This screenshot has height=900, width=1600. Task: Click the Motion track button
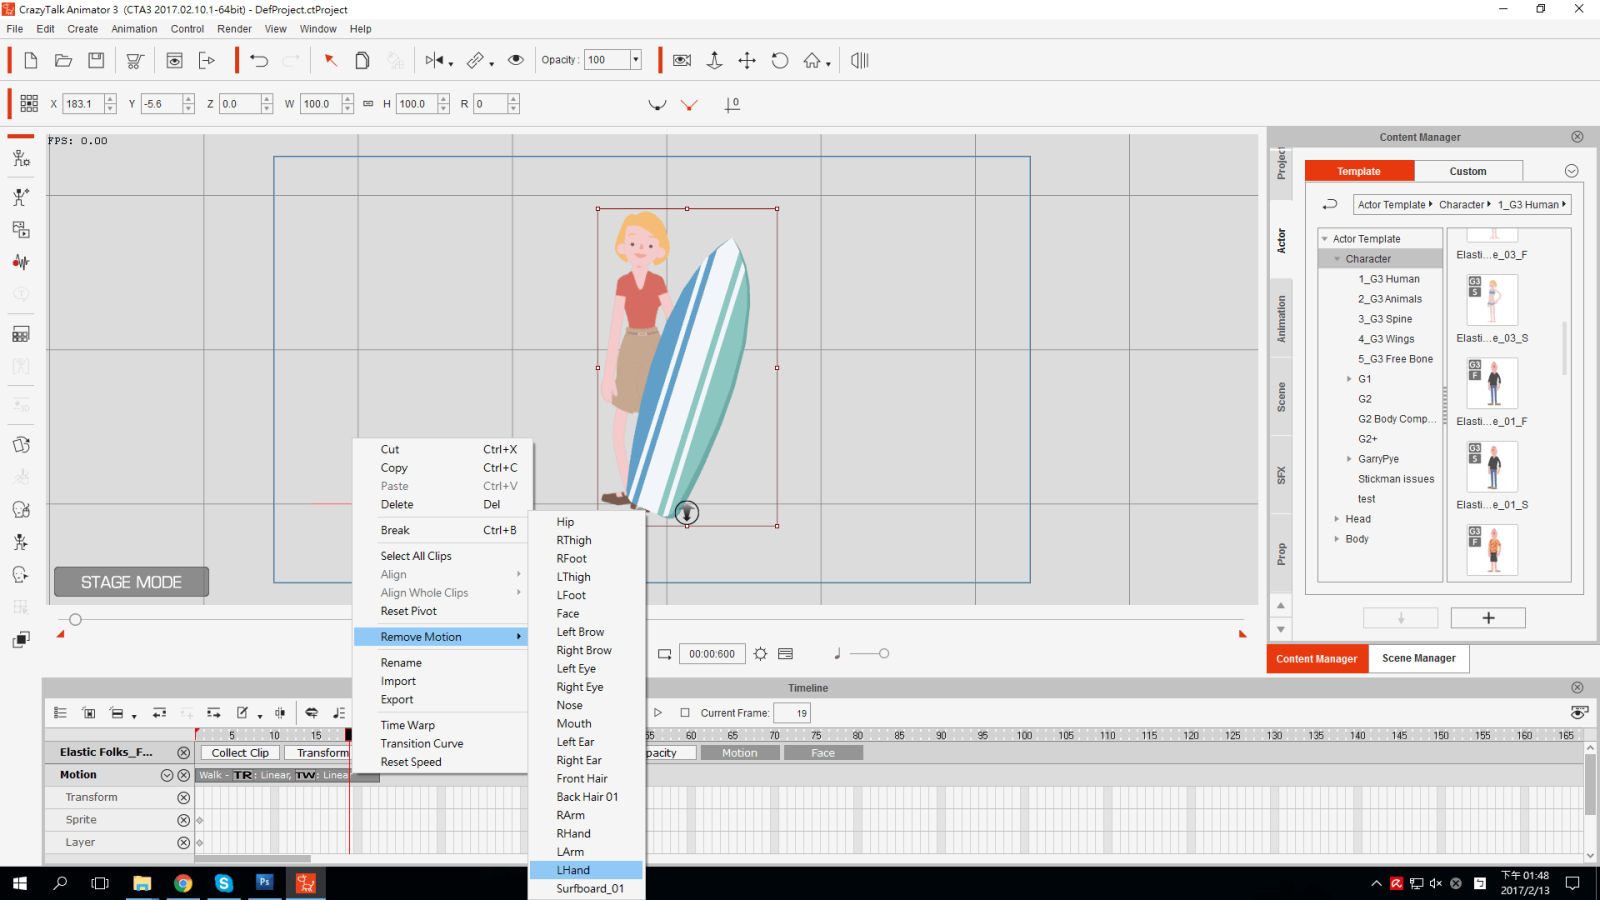coord(739,753)
